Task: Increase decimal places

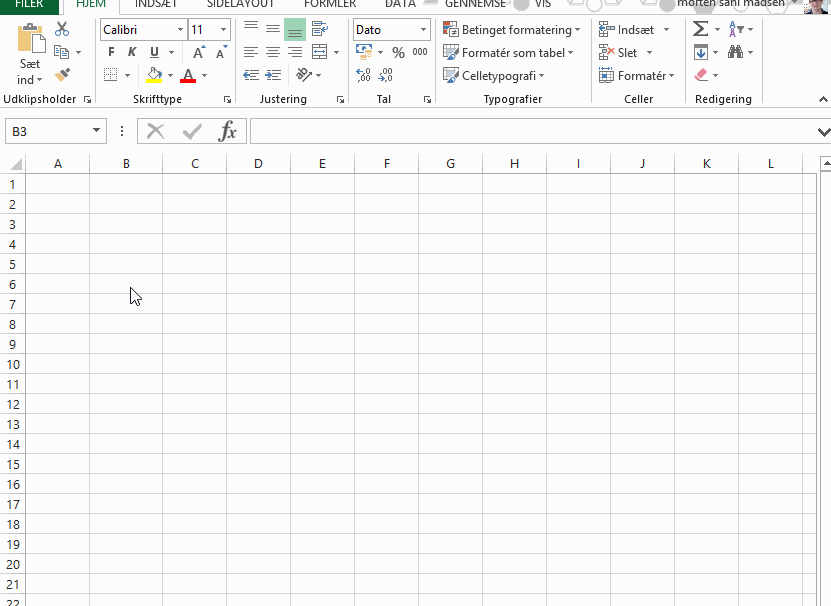Action: (363, 75)
